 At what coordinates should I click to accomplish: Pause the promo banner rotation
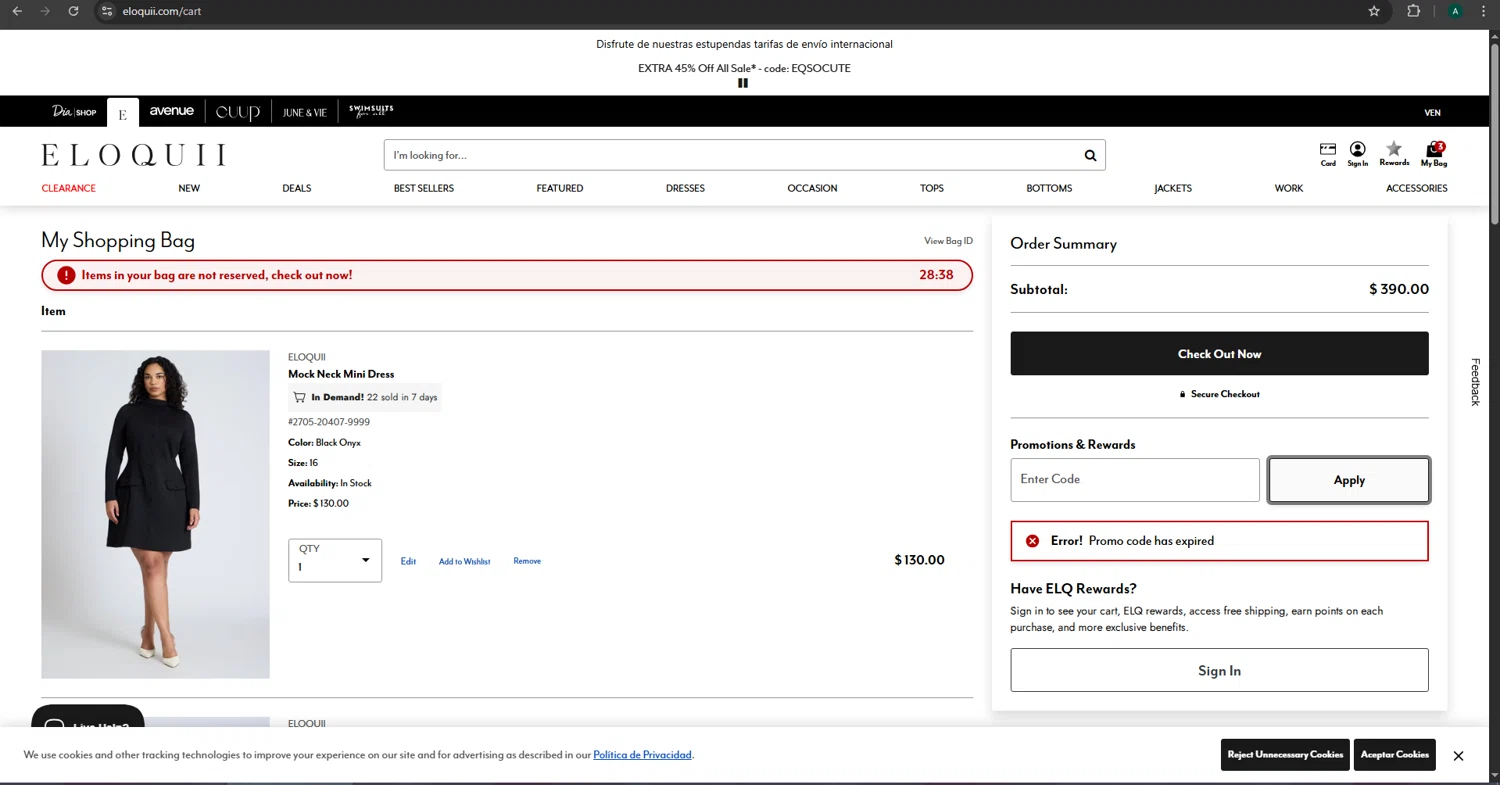(x=743, y=83)
